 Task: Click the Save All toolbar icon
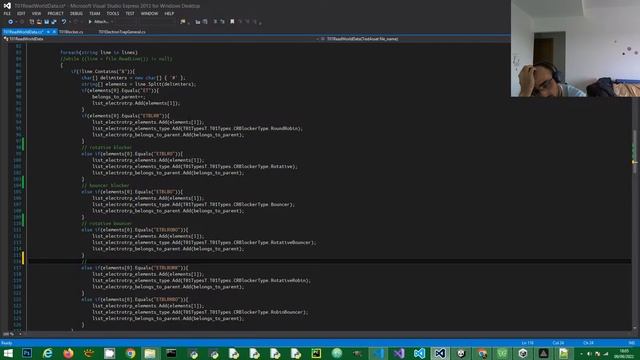54,22
